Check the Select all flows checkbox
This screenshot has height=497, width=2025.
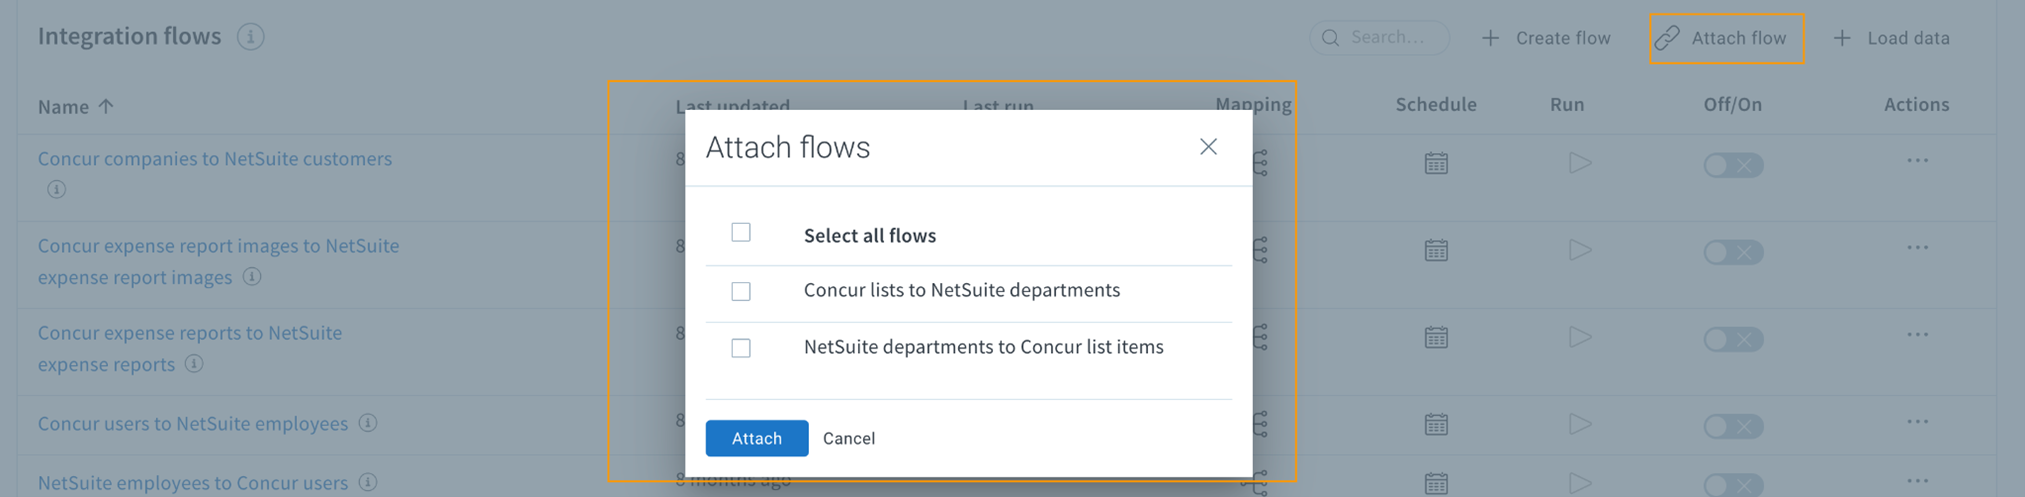pos(741,232)
